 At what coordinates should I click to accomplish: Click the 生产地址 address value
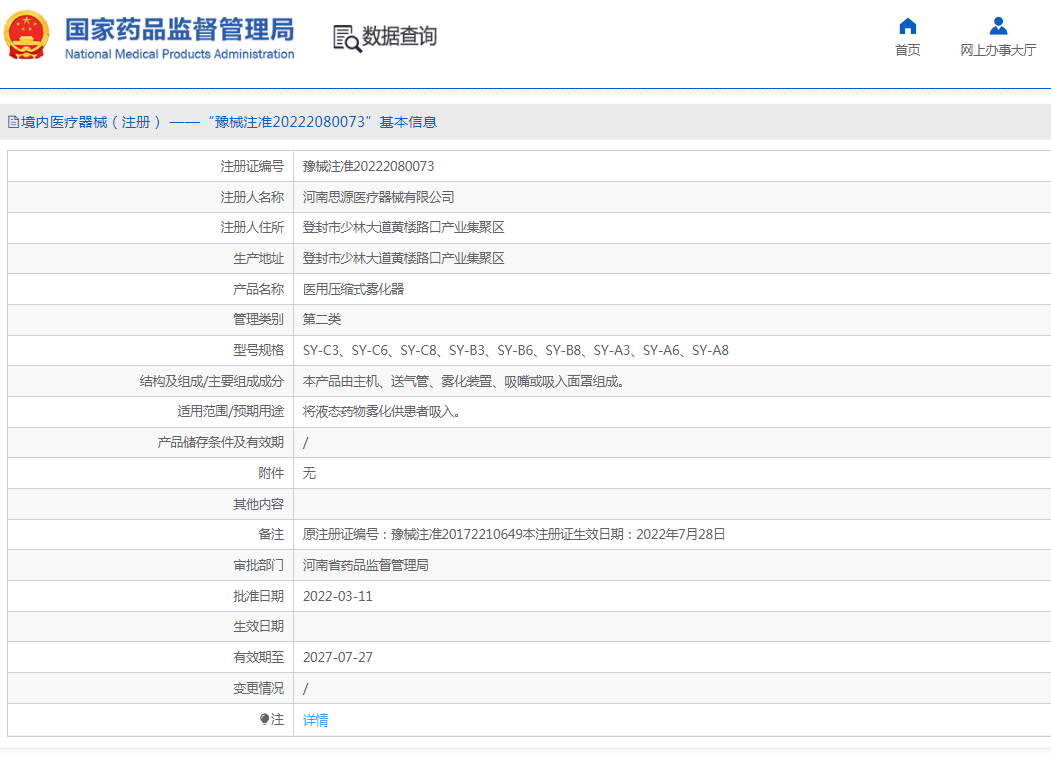404,258
